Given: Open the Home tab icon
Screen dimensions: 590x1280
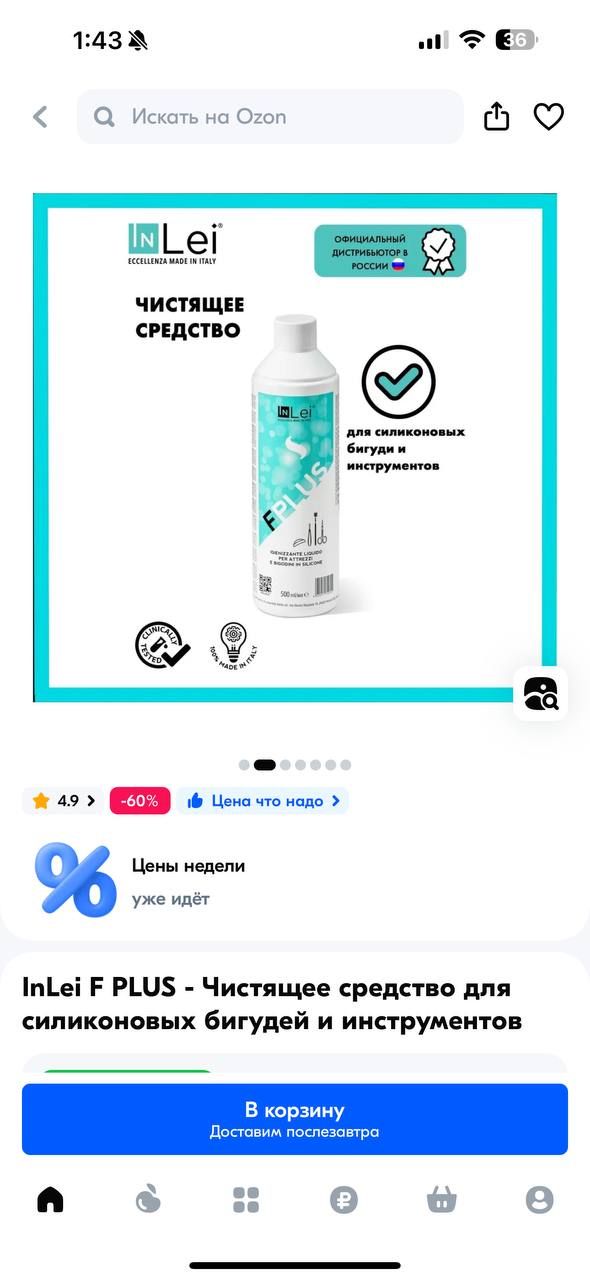Looking at the screenshot, I should 50,1199.
